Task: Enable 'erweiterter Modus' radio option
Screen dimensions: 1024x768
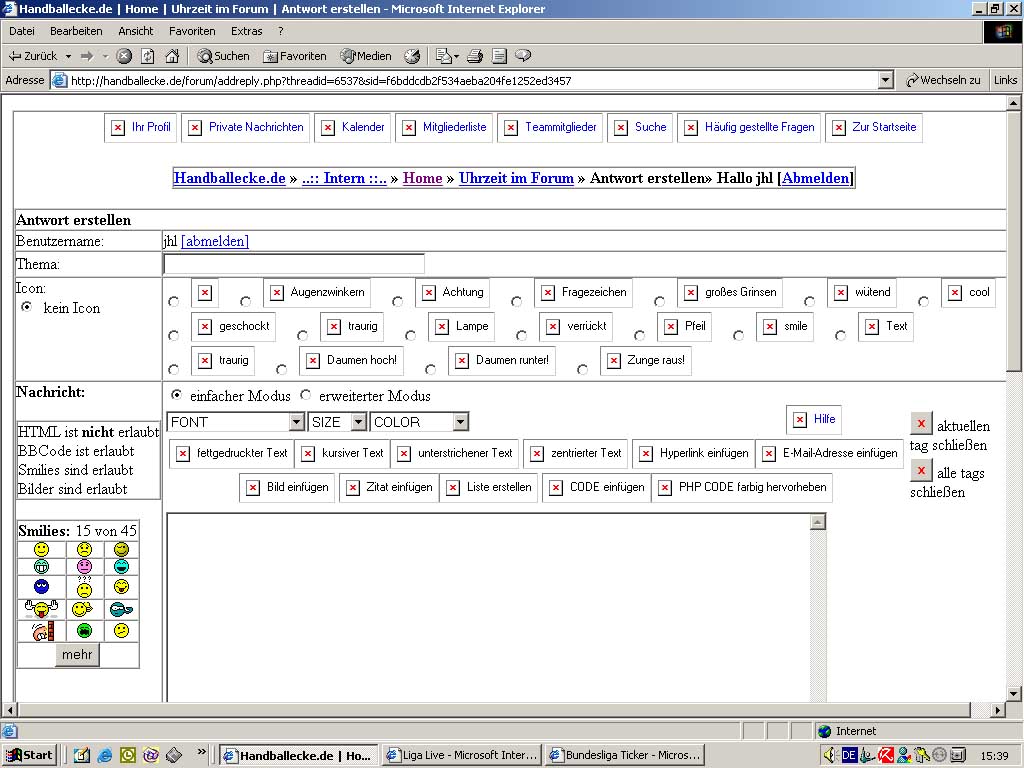Action: pyautogui.click(x=307, y=396)
